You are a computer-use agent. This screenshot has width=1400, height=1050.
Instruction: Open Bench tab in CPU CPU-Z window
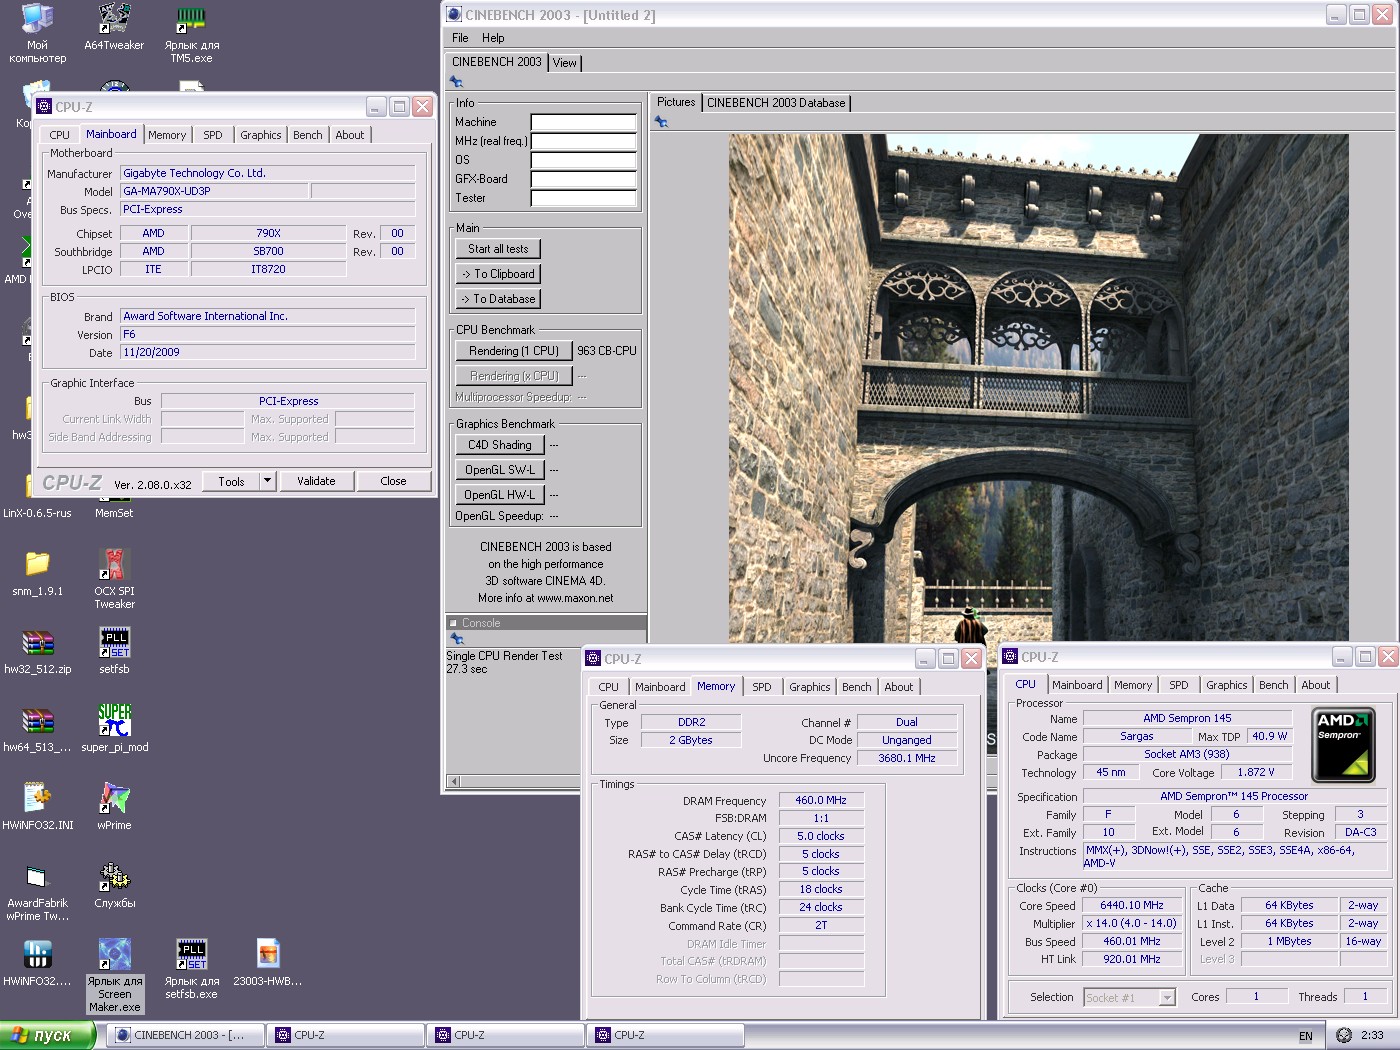pos(1273,685)
